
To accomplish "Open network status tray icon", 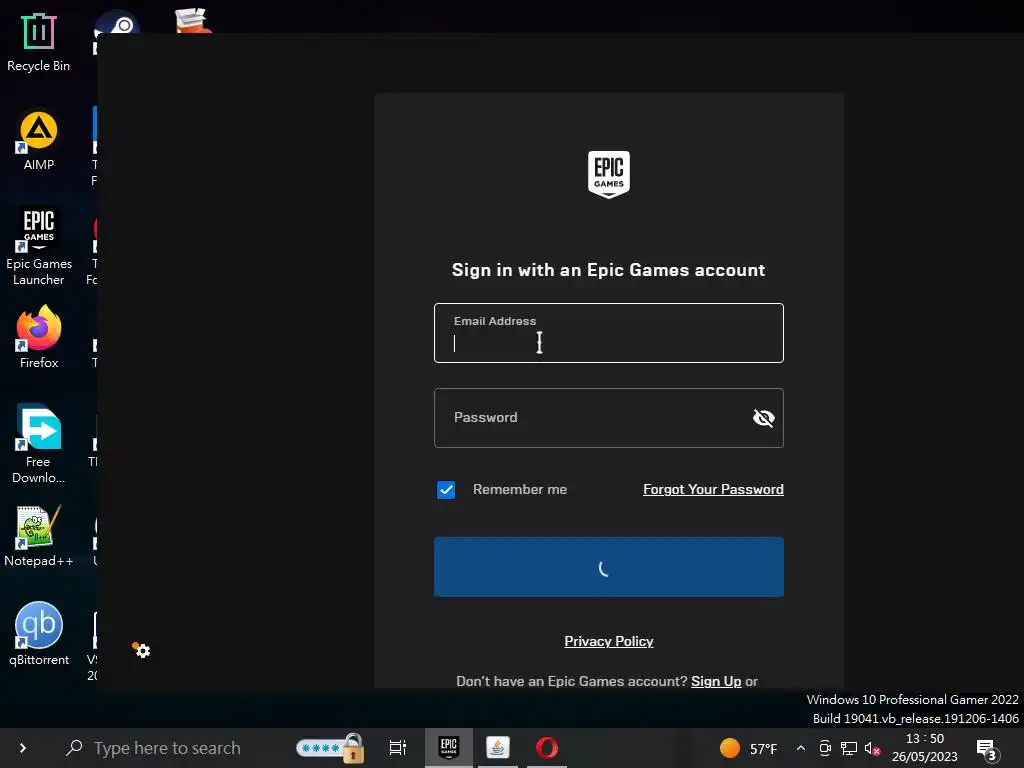I will tap(848, 748).
